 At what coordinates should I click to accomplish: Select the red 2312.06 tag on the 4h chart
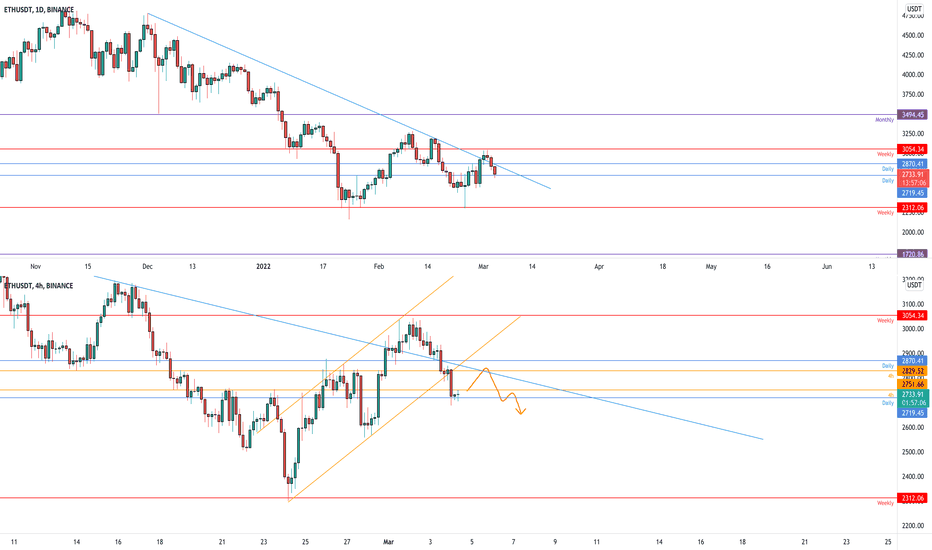coord(912,498)
